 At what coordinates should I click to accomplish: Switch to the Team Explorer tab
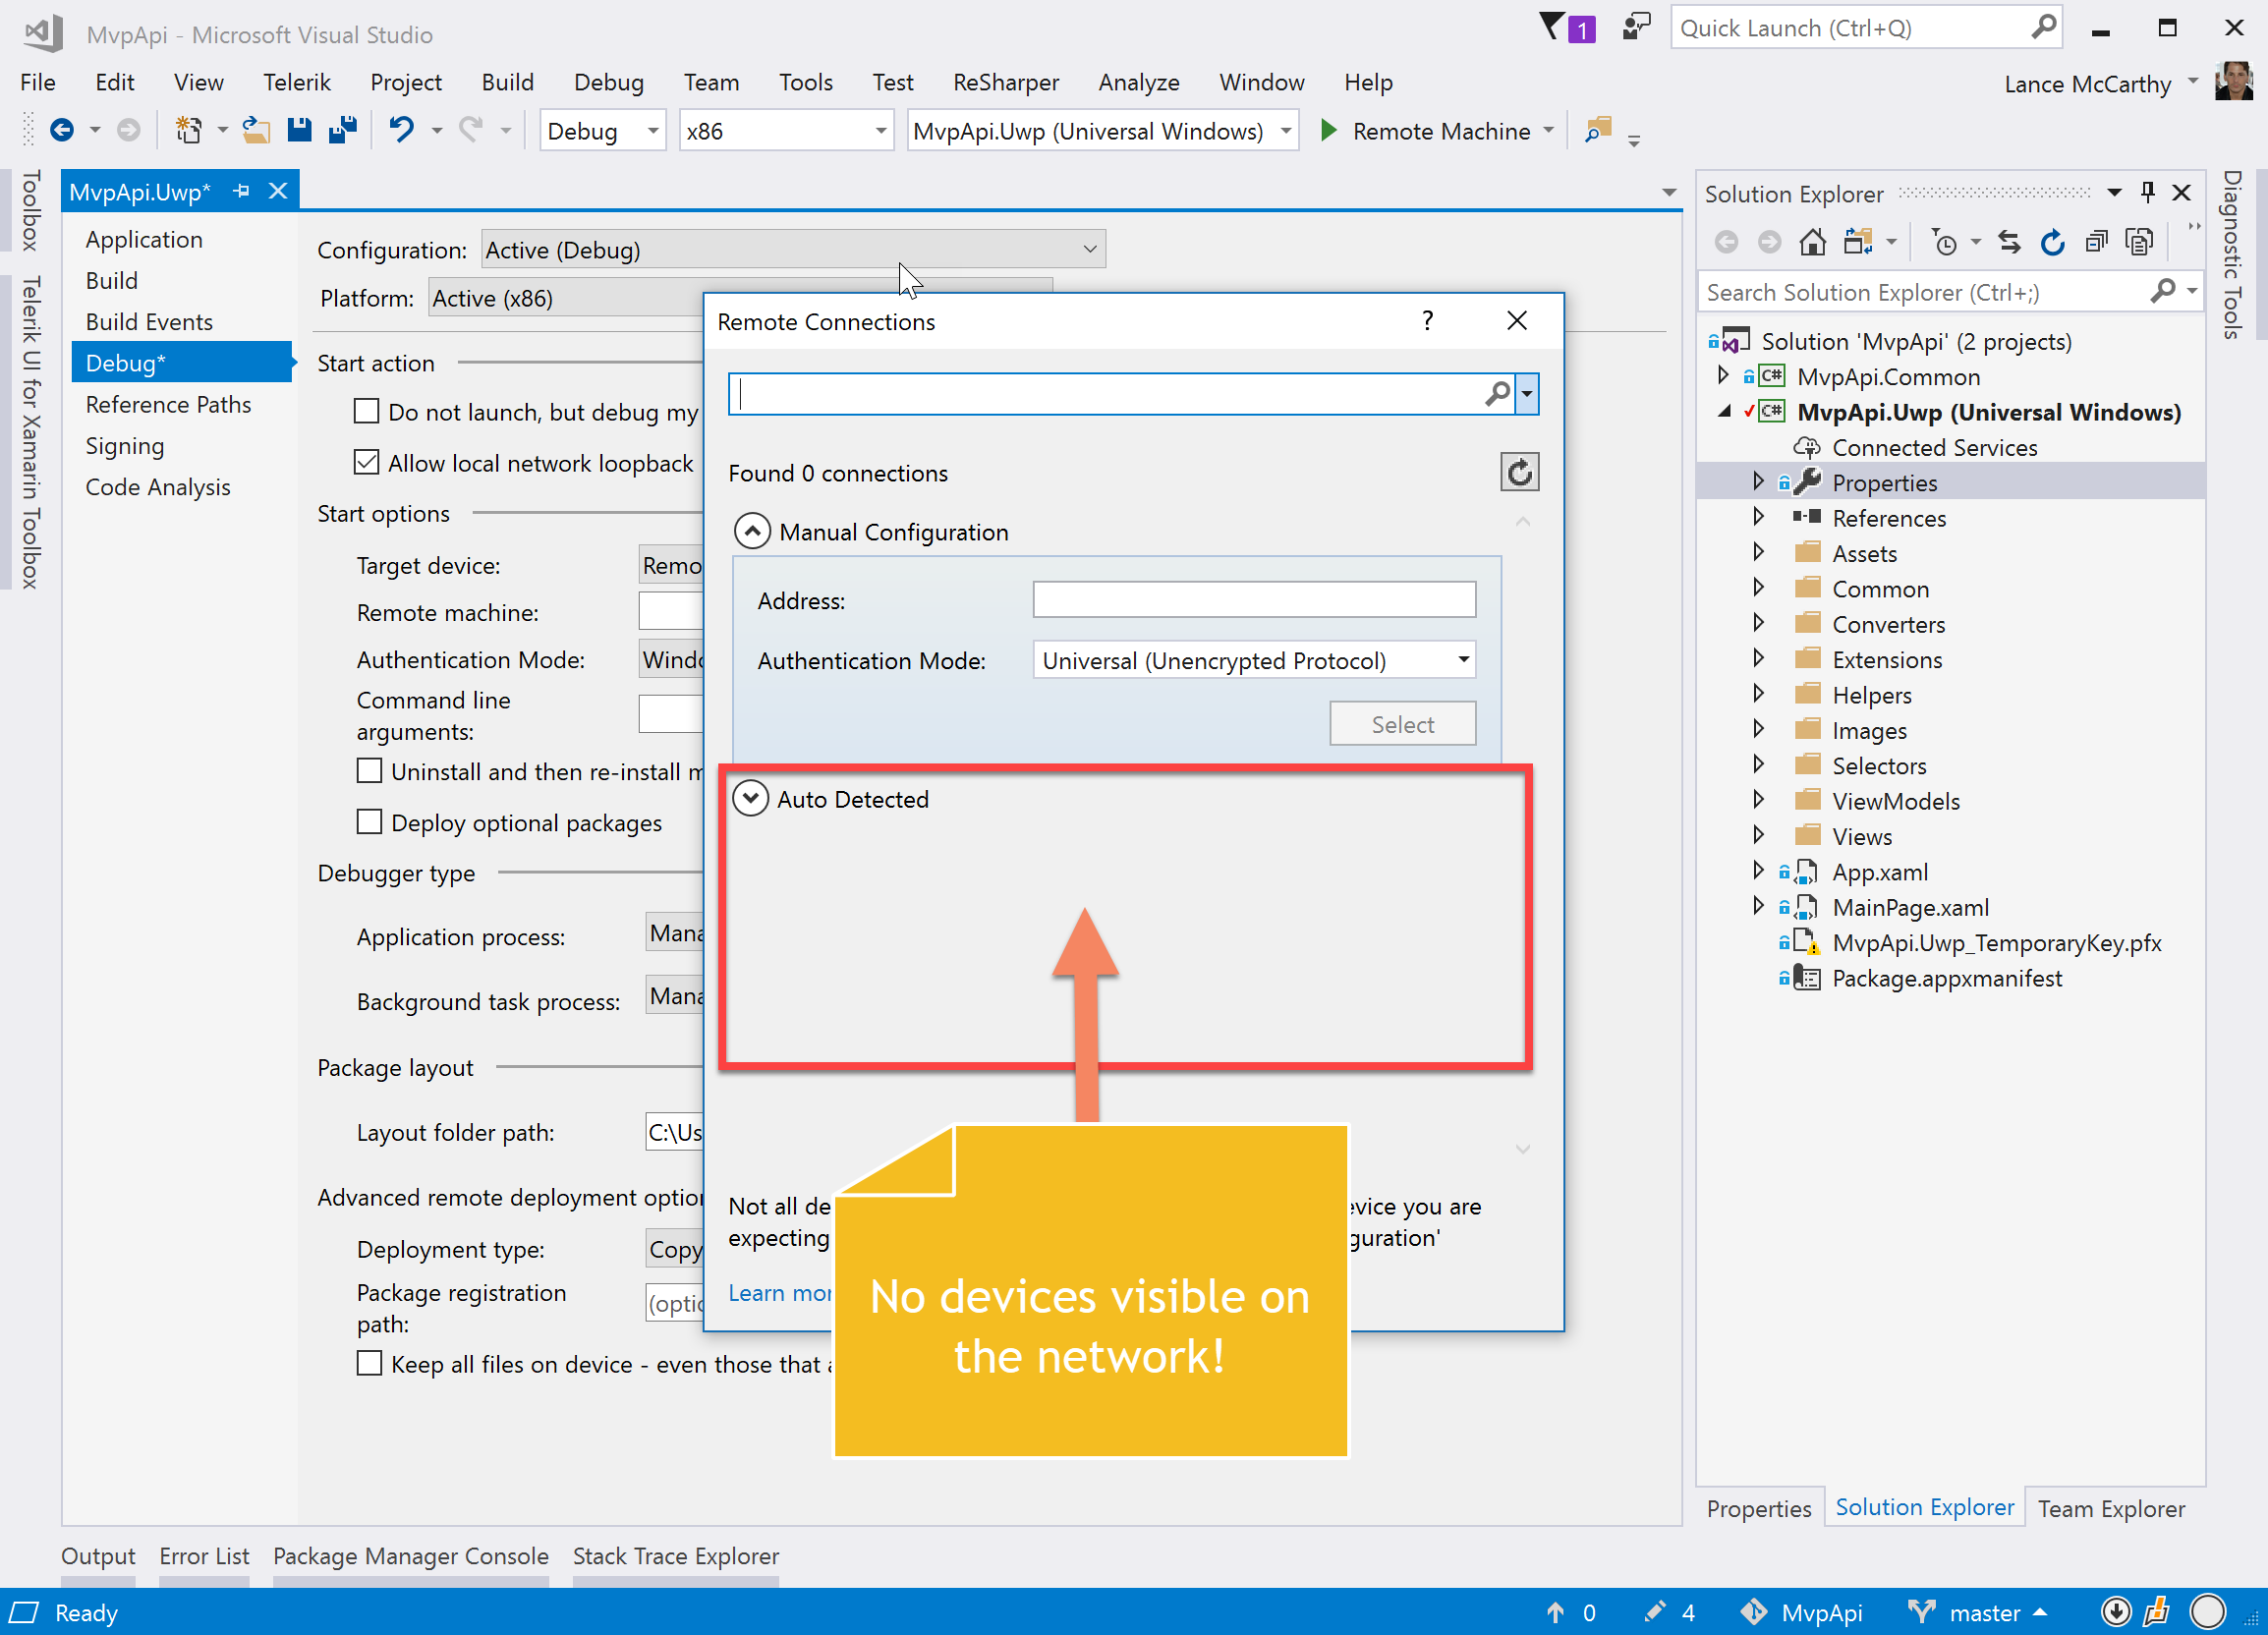(2110, 1508)
